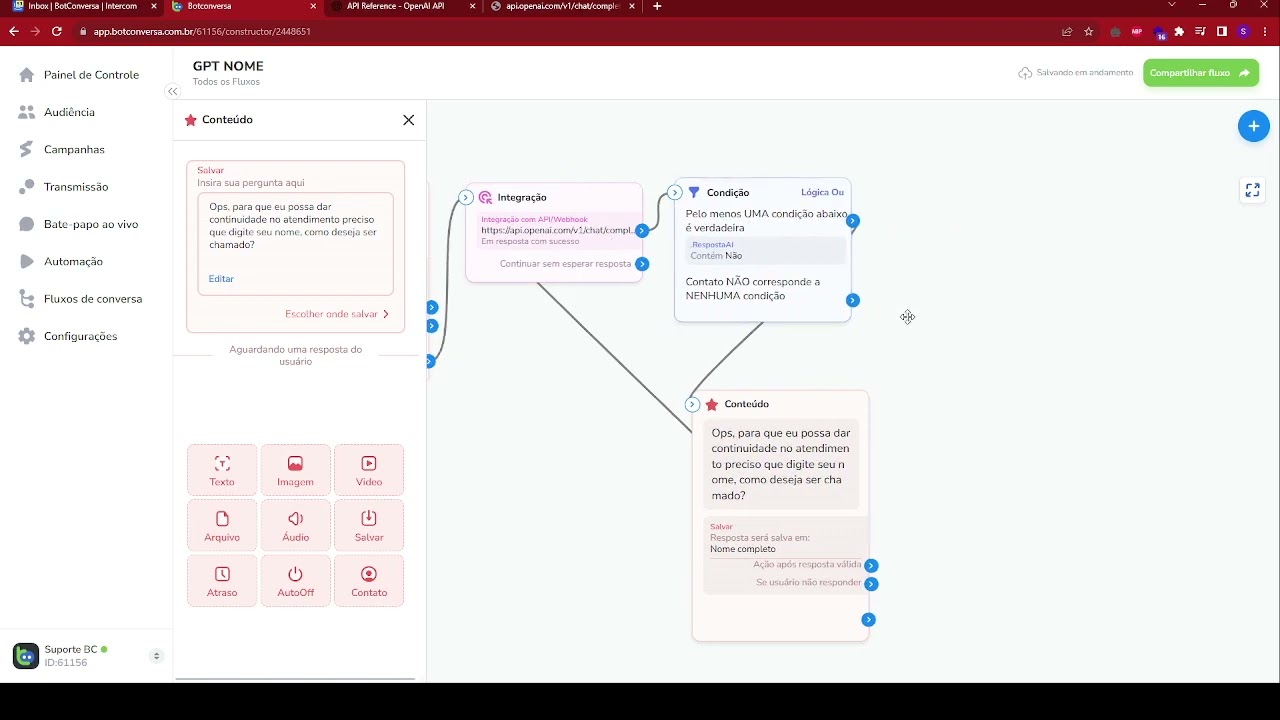Add a Contato block
The width and height of the screenshot is (1280, 720).
pyautogui.click(x=369, y=580)
